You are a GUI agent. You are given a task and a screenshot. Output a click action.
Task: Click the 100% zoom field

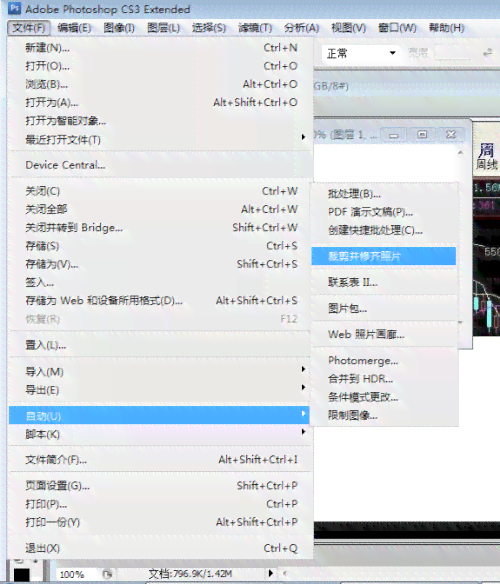pyautogui.click(x=77, y=574)
